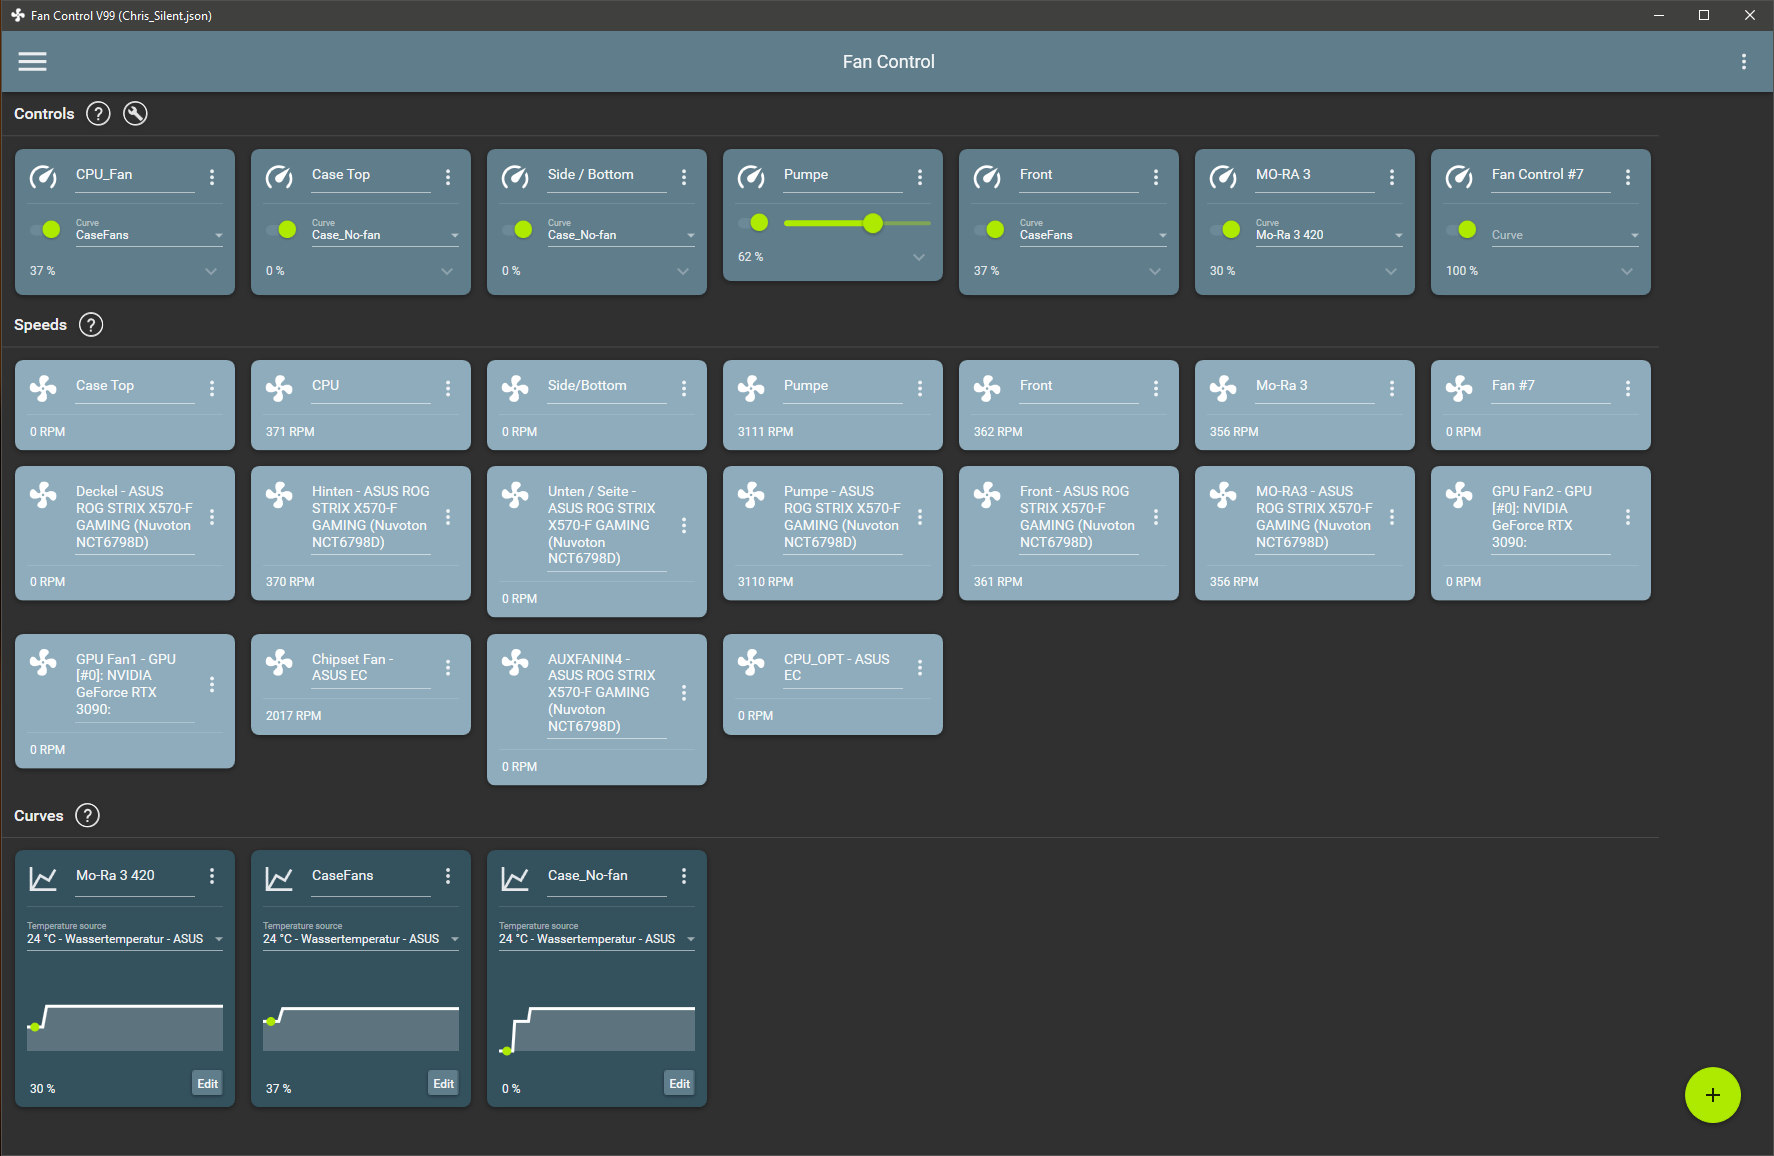The height and width of the screenshot is (1156, 1774).
Task: Open the MO-RA 3 curve dropdown
Action: [x=1329, y=231]
